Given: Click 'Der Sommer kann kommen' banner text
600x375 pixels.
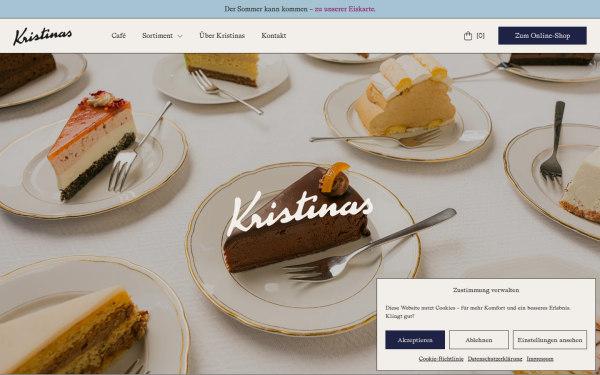Looking at the screenshot, I should click(266, 9).
